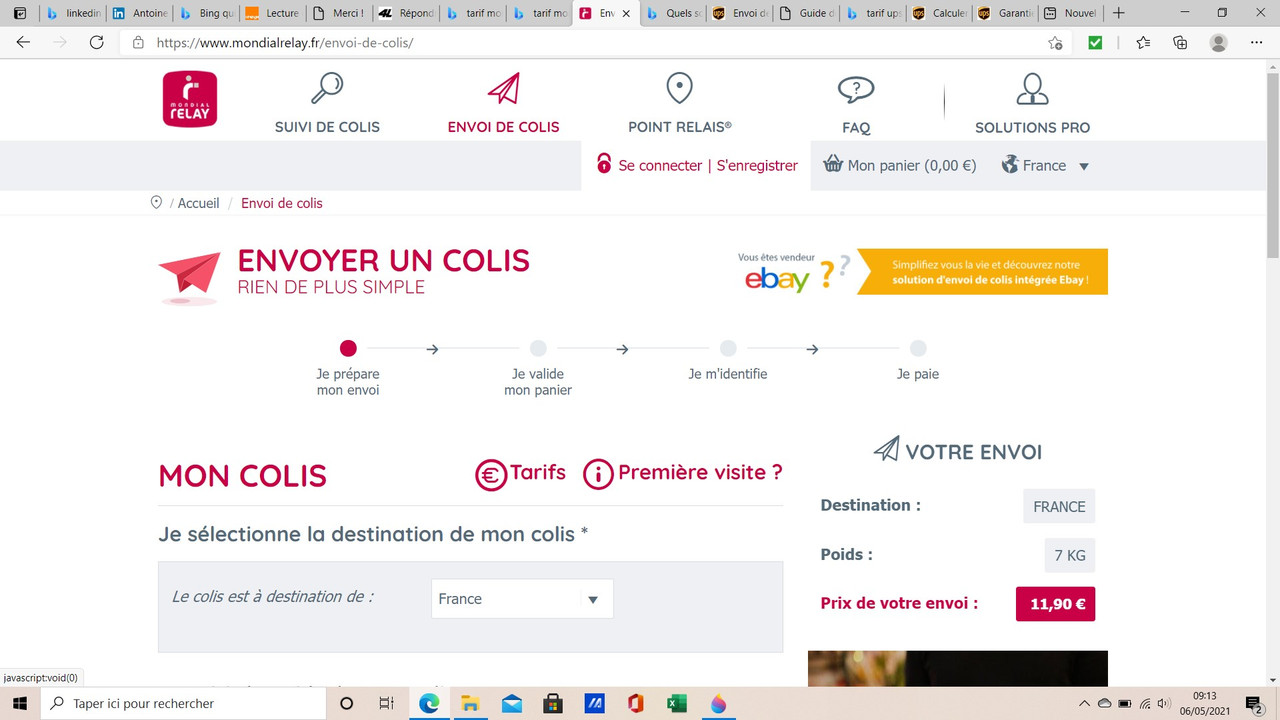Click Je paie step dot

click(x=918, y=349)
